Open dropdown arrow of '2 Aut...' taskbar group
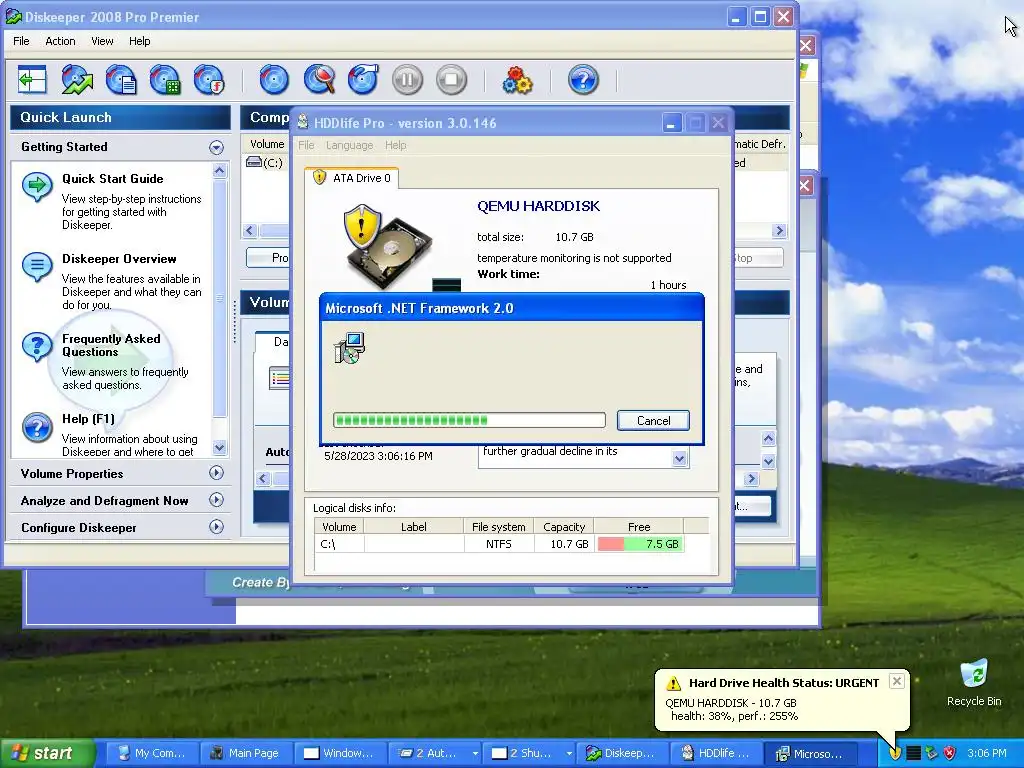 pyautogui.click(x=475, y=754)
